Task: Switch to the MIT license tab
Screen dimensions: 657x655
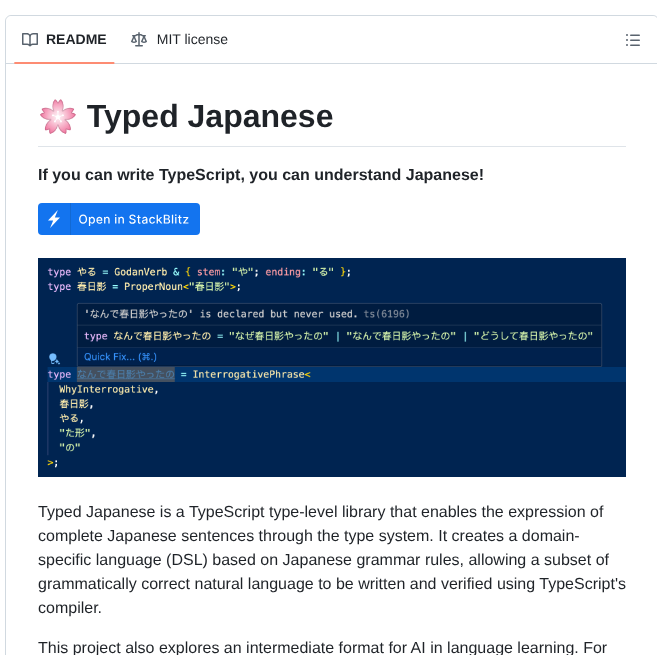Action: pyautogui.click(x=179, y=39)
